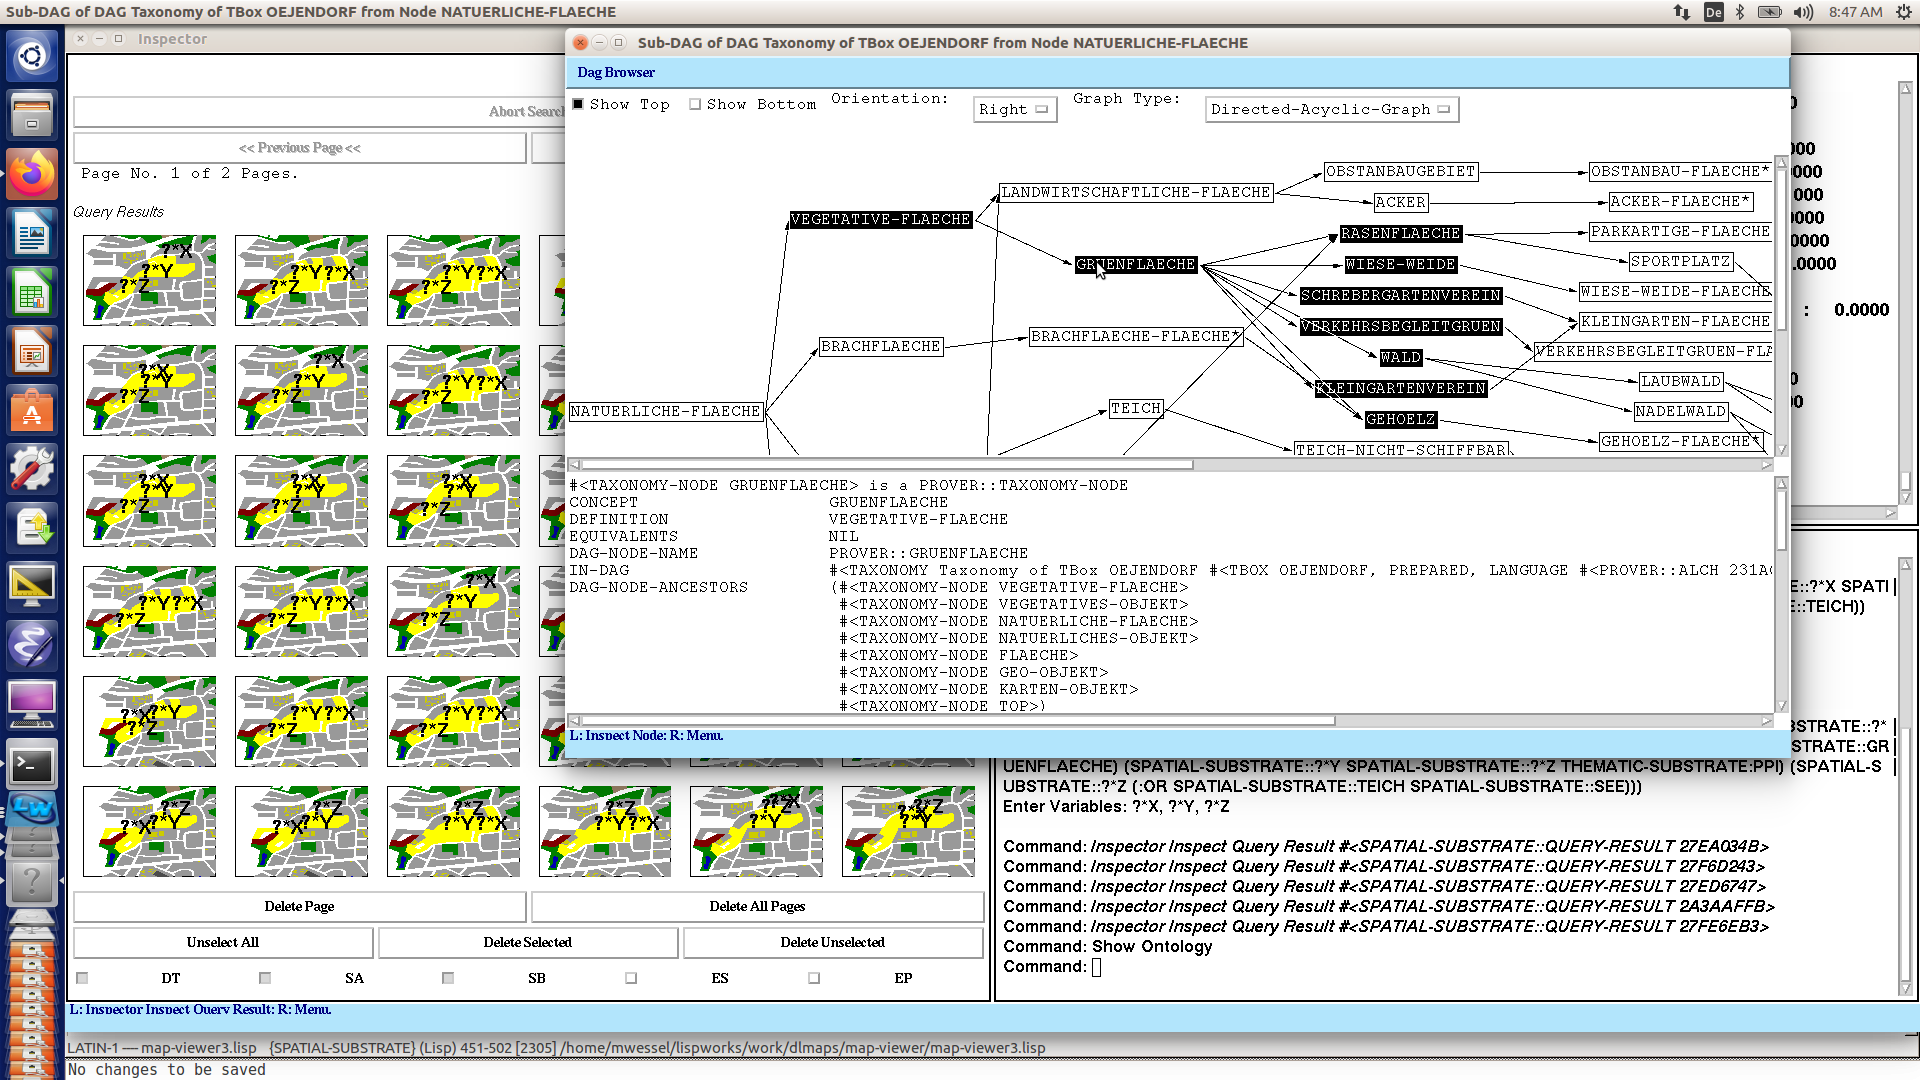Select the BRACHFLAECHE graph node
This screenshot has width=1920, height=1080.
click(x=880, y=346)
